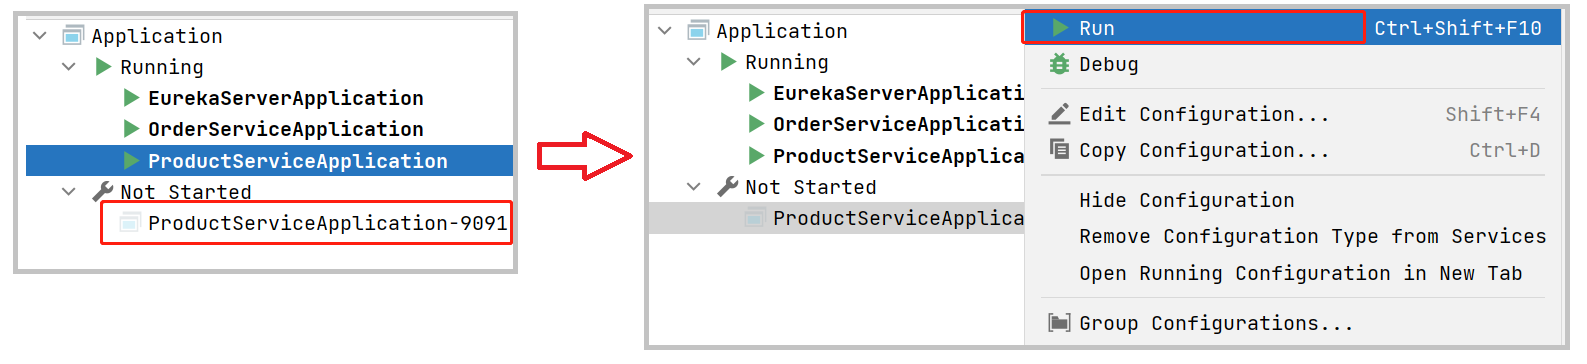Click the green Debug bug icon
Image resolution: width=1587 pixels, height=364 pixels.
coord(1059,64)
